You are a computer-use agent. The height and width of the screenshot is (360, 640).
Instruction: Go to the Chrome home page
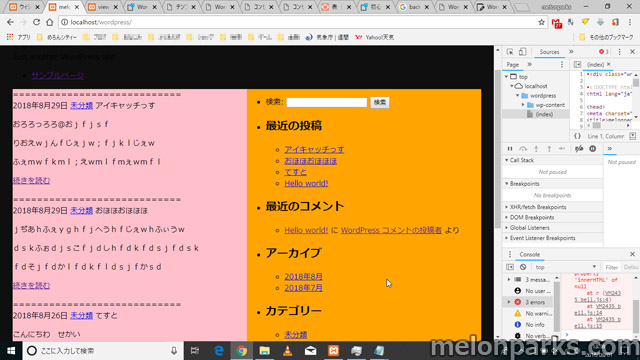(49, 22)
